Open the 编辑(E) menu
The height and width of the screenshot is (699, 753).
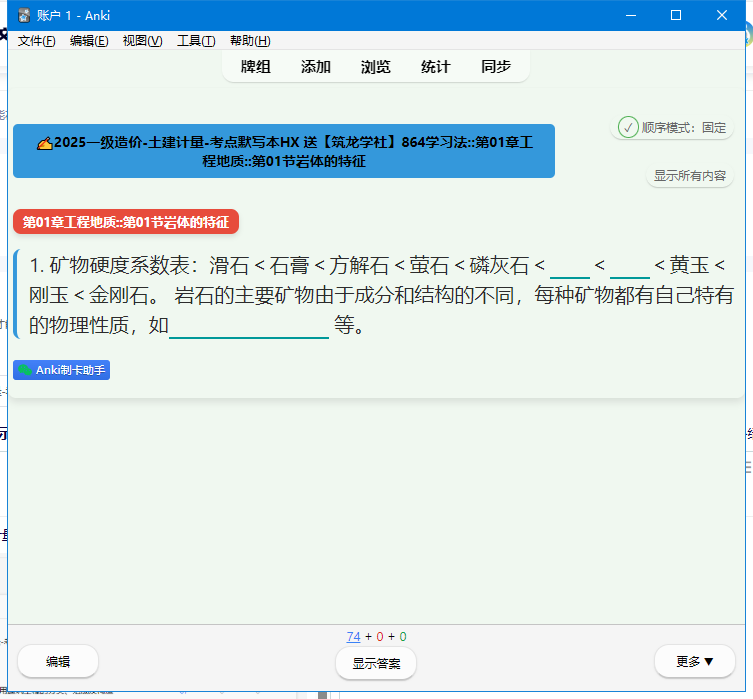[x=89, y=41]
